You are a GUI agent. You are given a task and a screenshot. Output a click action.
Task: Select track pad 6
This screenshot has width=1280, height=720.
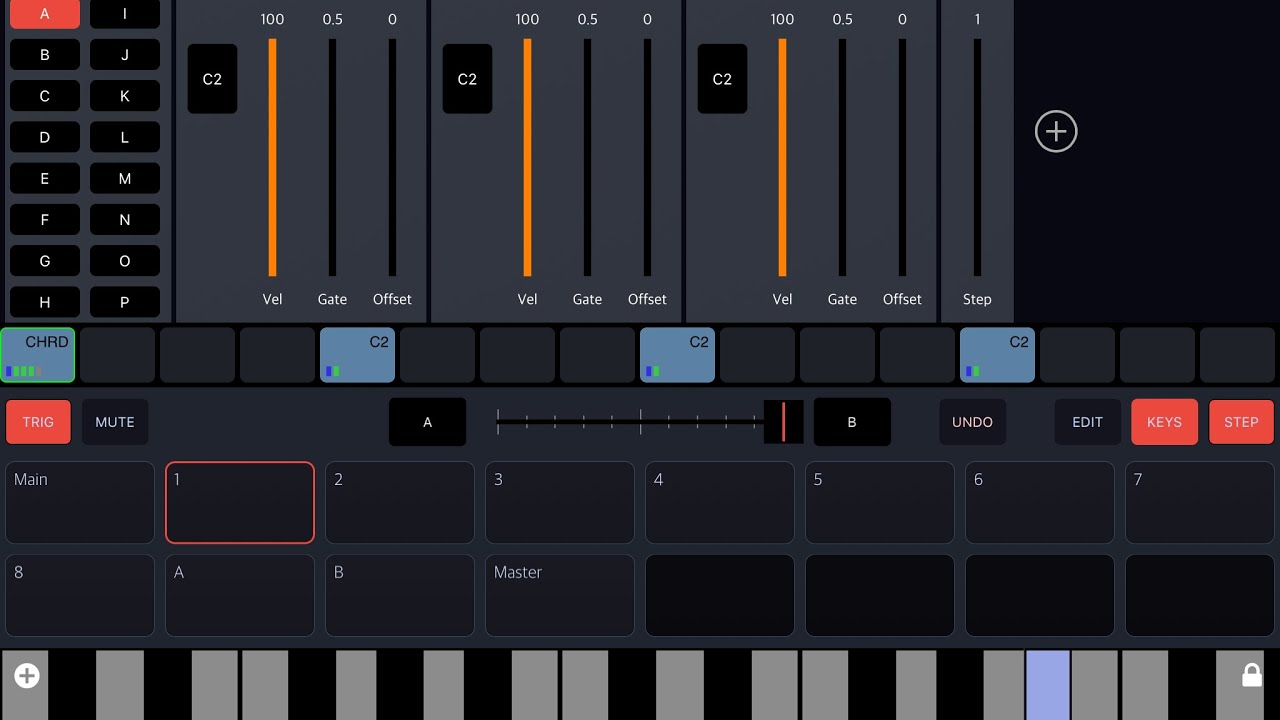1040,503
